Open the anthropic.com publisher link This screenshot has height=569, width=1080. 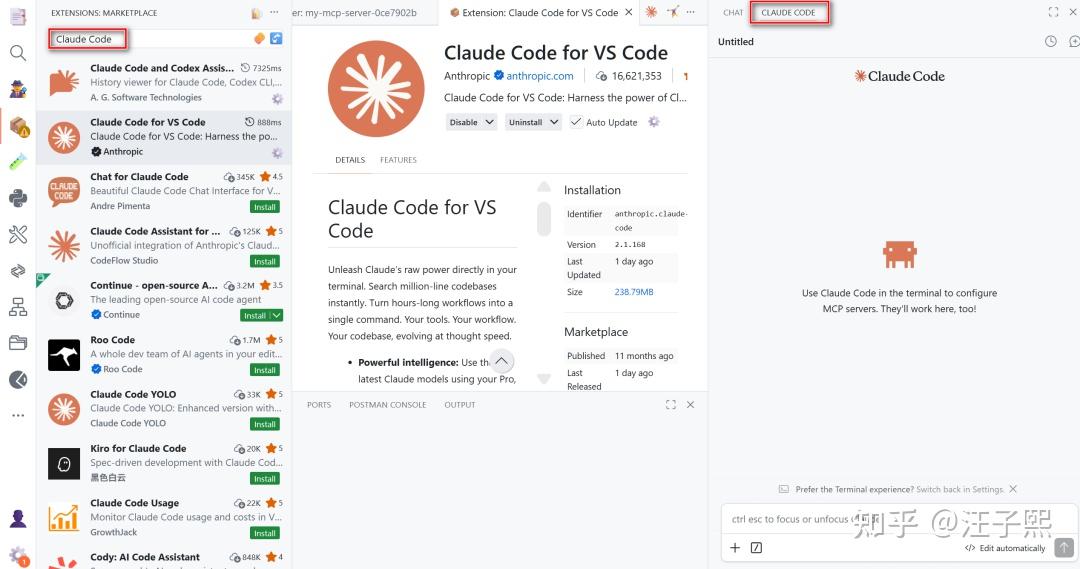(x=540, y=76)
